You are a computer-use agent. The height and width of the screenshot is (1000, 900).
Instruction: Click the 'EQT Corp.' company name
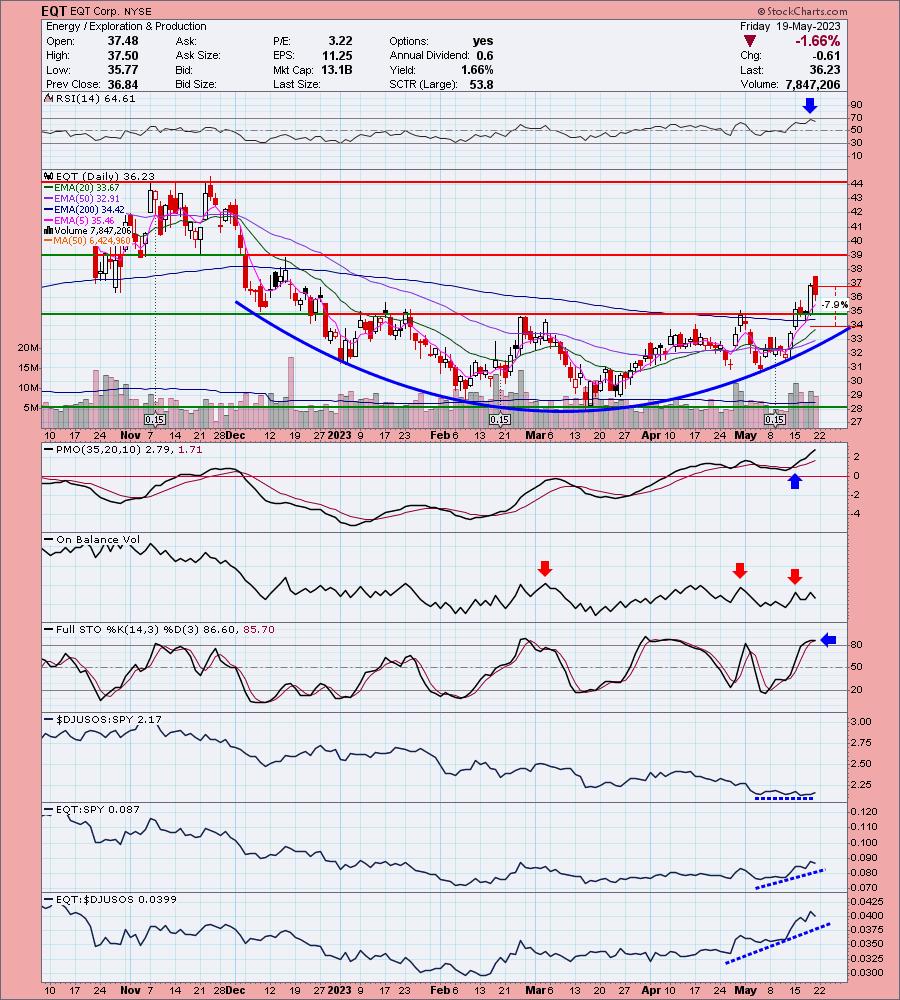(x=94, y=11)
